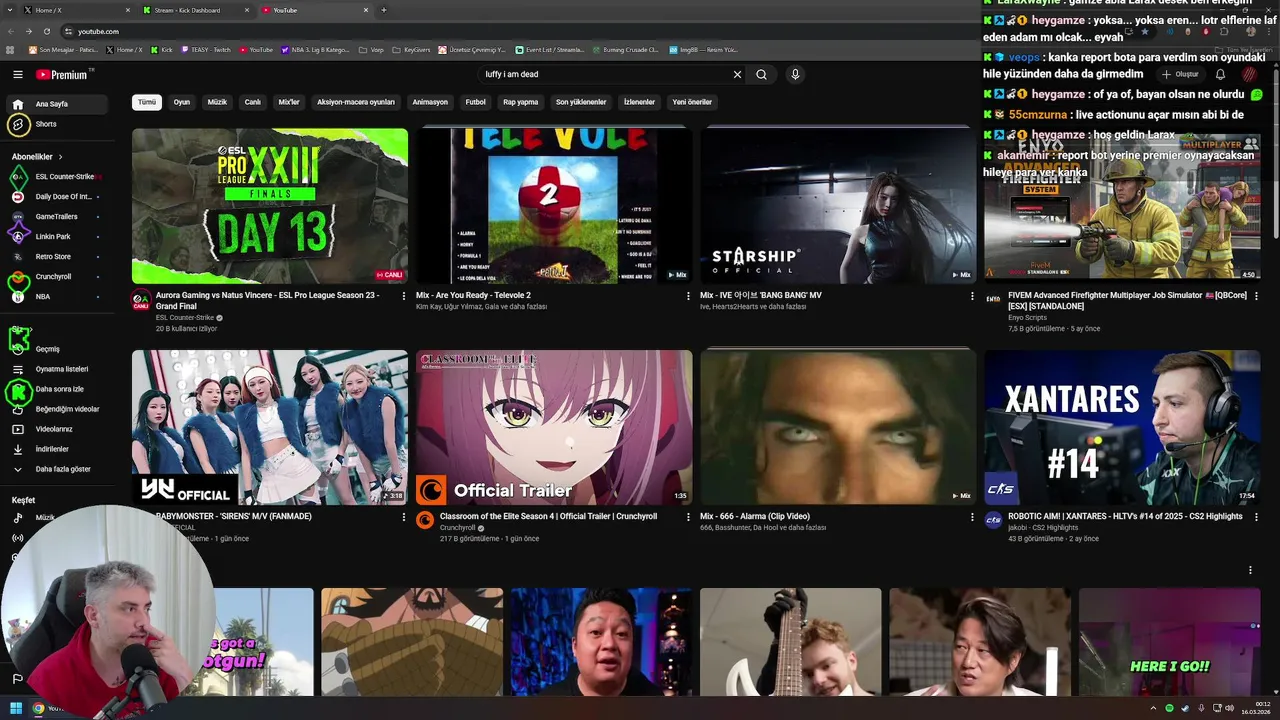Open the ESL Counter-Strike channel avatar
Screen dimensions: 1280x720
[141, 299]
